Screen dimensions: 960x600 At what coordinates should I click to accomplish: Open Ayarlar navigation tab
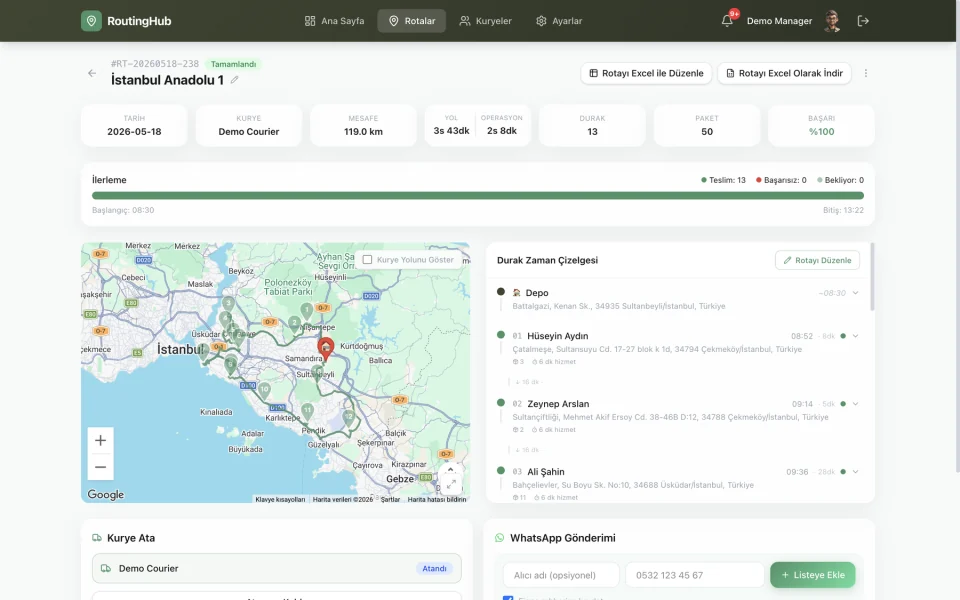(559, 21)
